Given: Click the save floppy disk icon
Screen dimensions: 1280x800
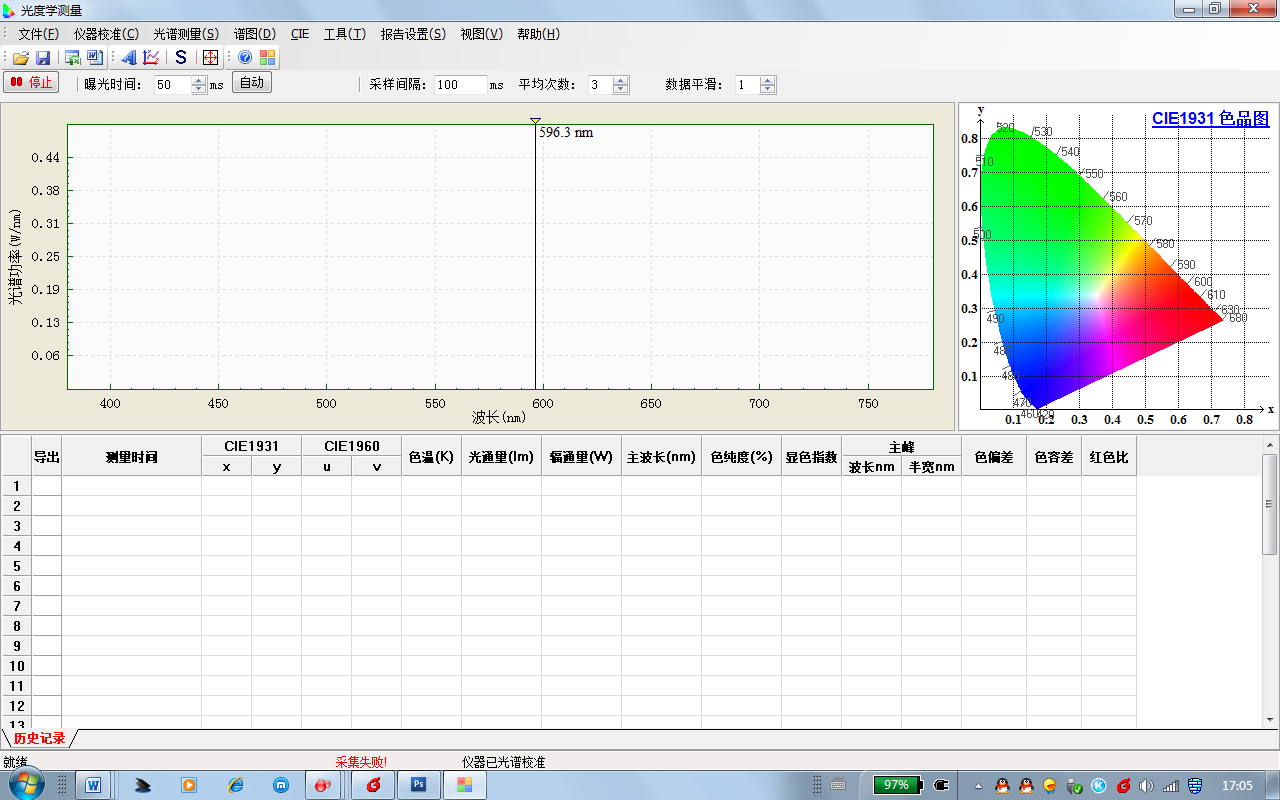Looking at the screenshot, I should [x=43, y=58].
